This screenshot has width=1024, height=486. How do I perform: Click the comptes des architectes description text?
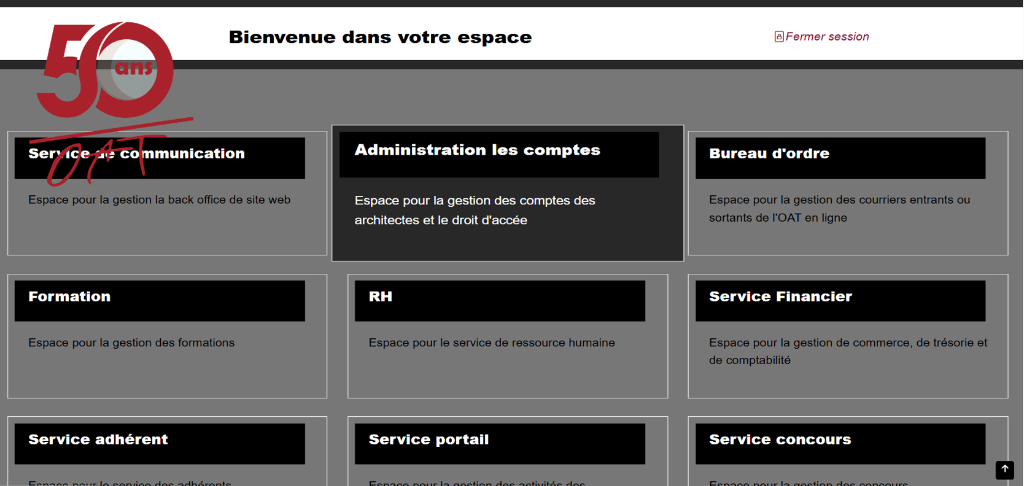(x=474, y=210)
